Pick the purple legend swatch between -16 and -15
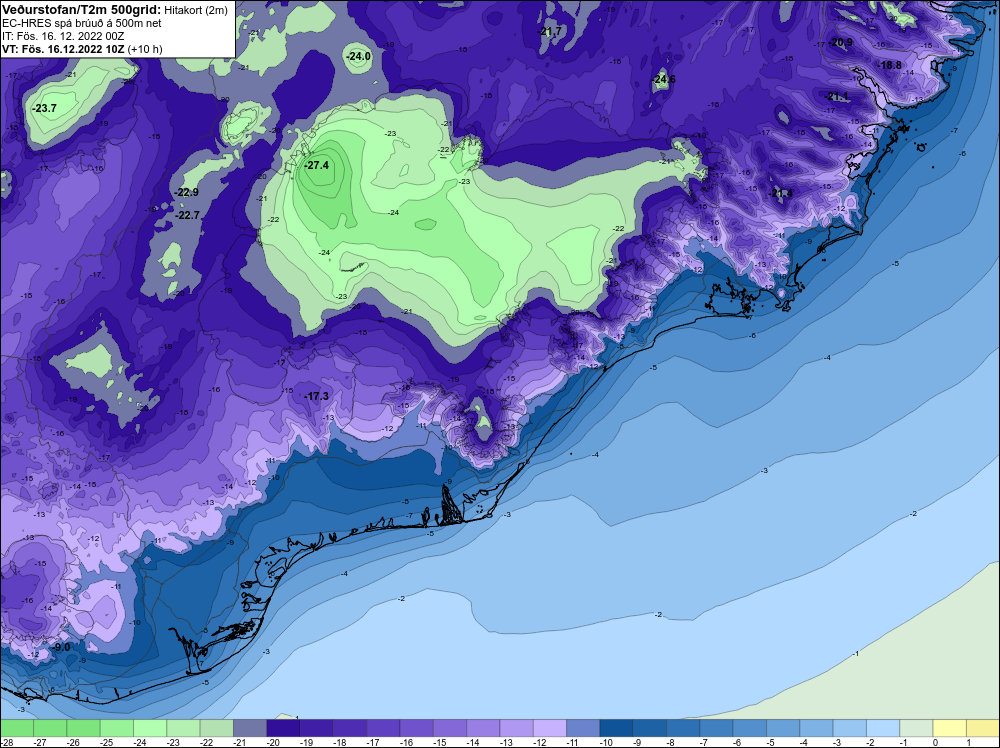The width and height of the screenshot is (1000, 748). tap(416, 728)
